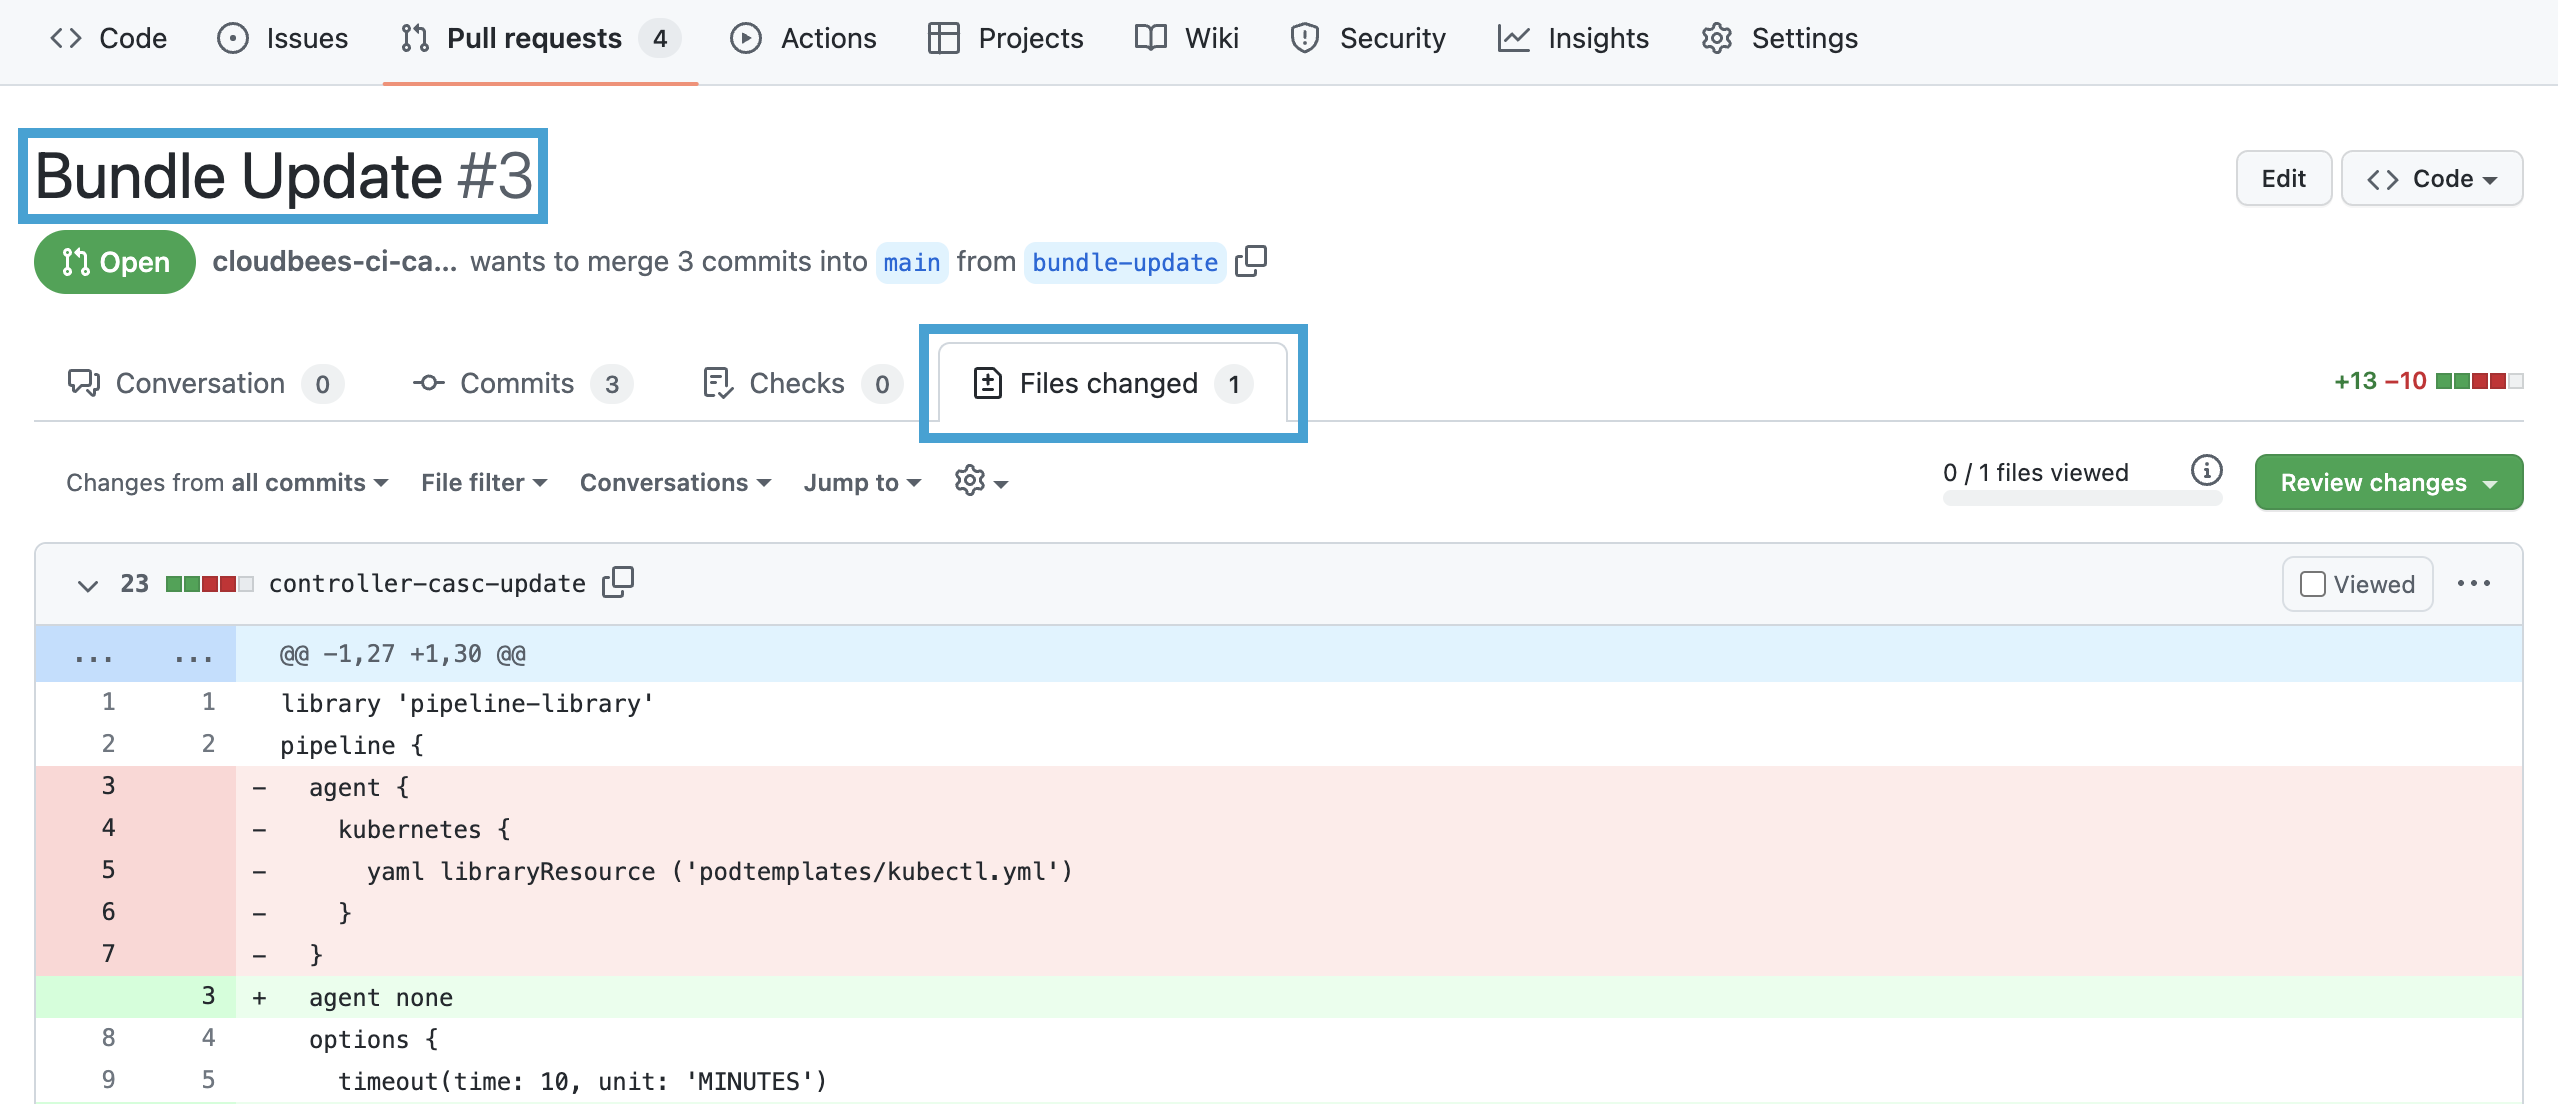Copy the bundle-update branch name icon

click(1250, 261)
